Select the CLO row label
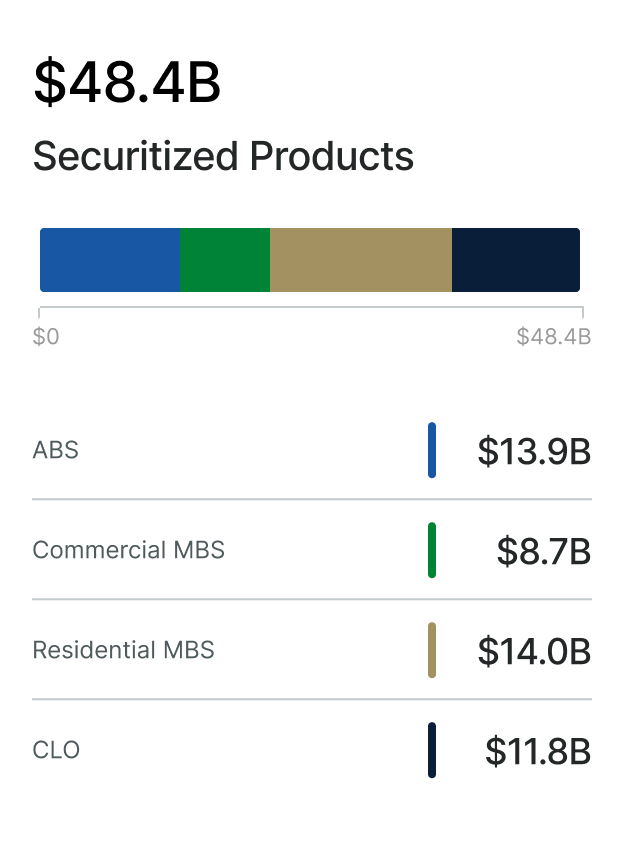624x849 pixels. click(x=56, y=750)
